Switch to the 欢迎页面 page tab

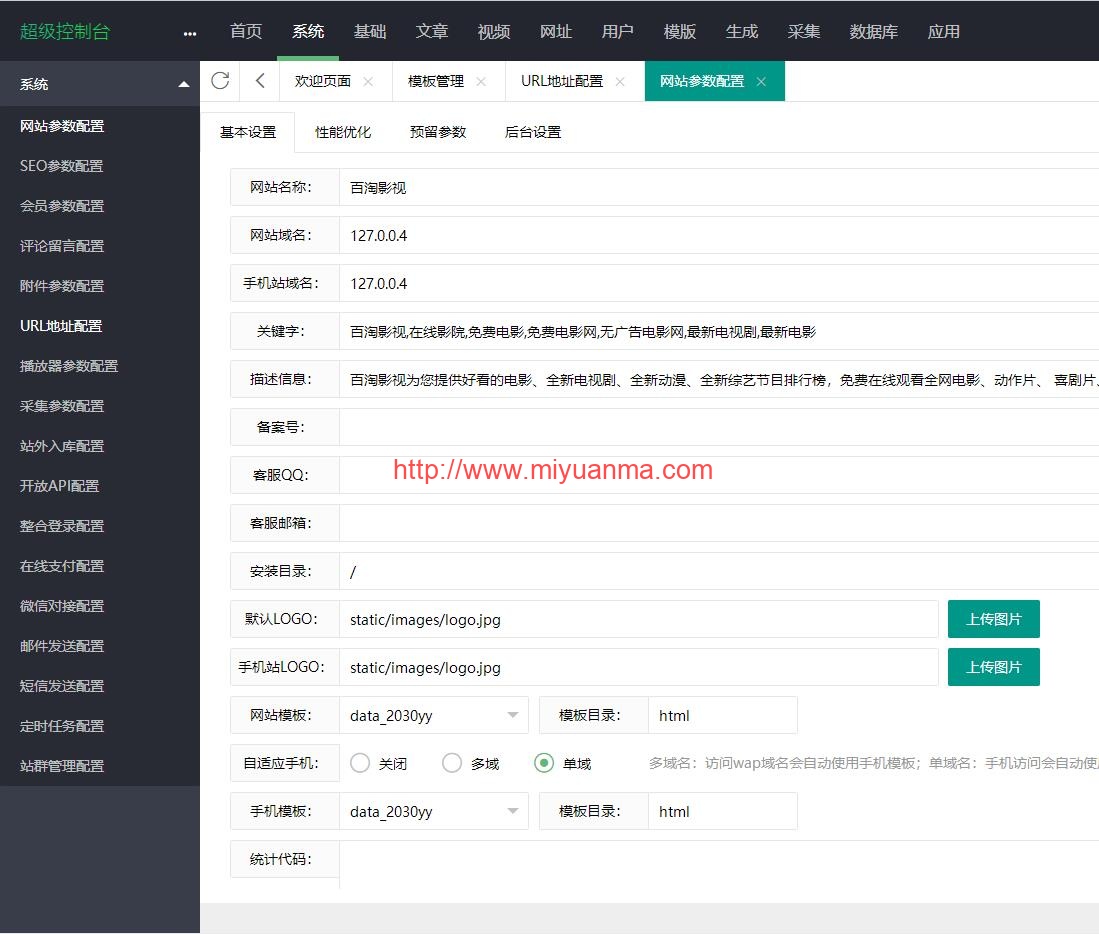[x=323, y=81]
